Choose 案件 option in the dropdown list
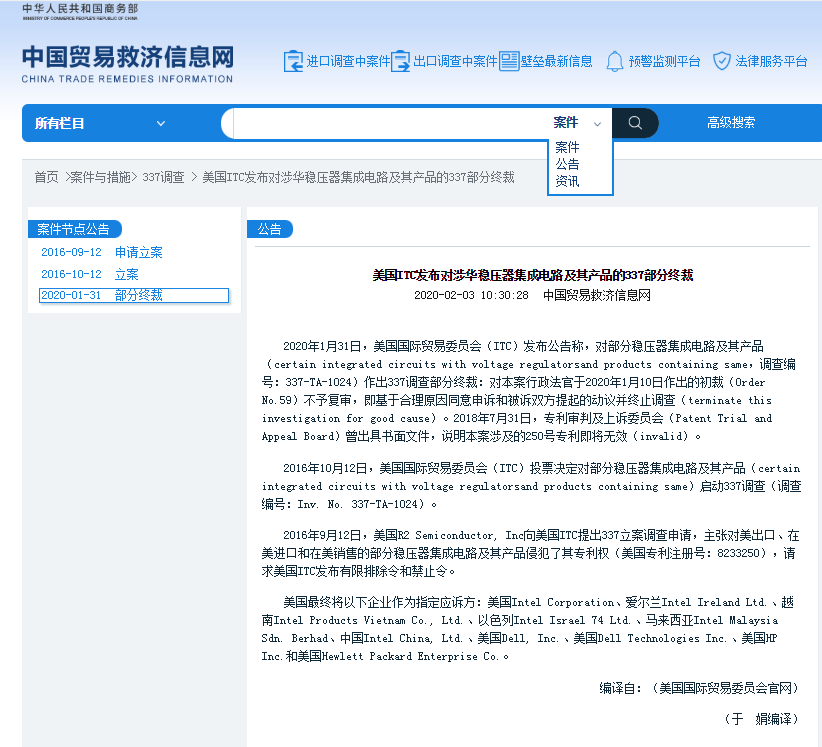The image size is (822, 747). 567,147
